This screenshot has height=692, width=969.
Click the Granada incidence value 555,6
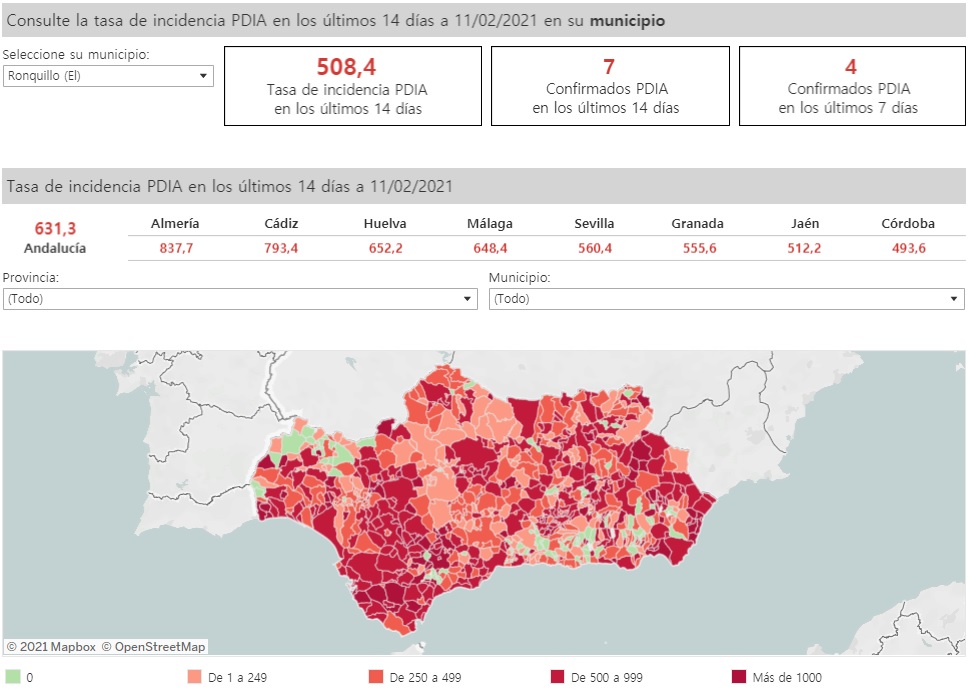698,249
